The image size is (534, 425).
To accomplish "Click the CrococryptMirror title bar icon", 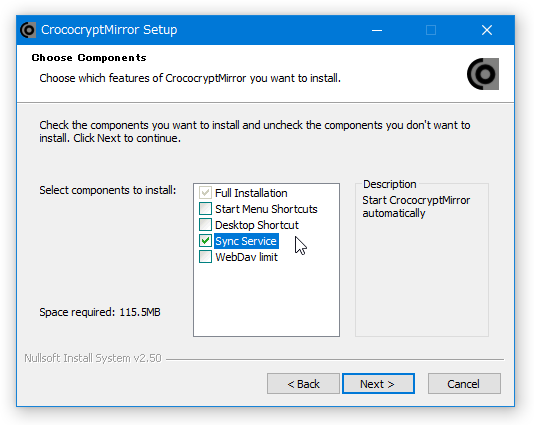I will click(x=28, y=30).
